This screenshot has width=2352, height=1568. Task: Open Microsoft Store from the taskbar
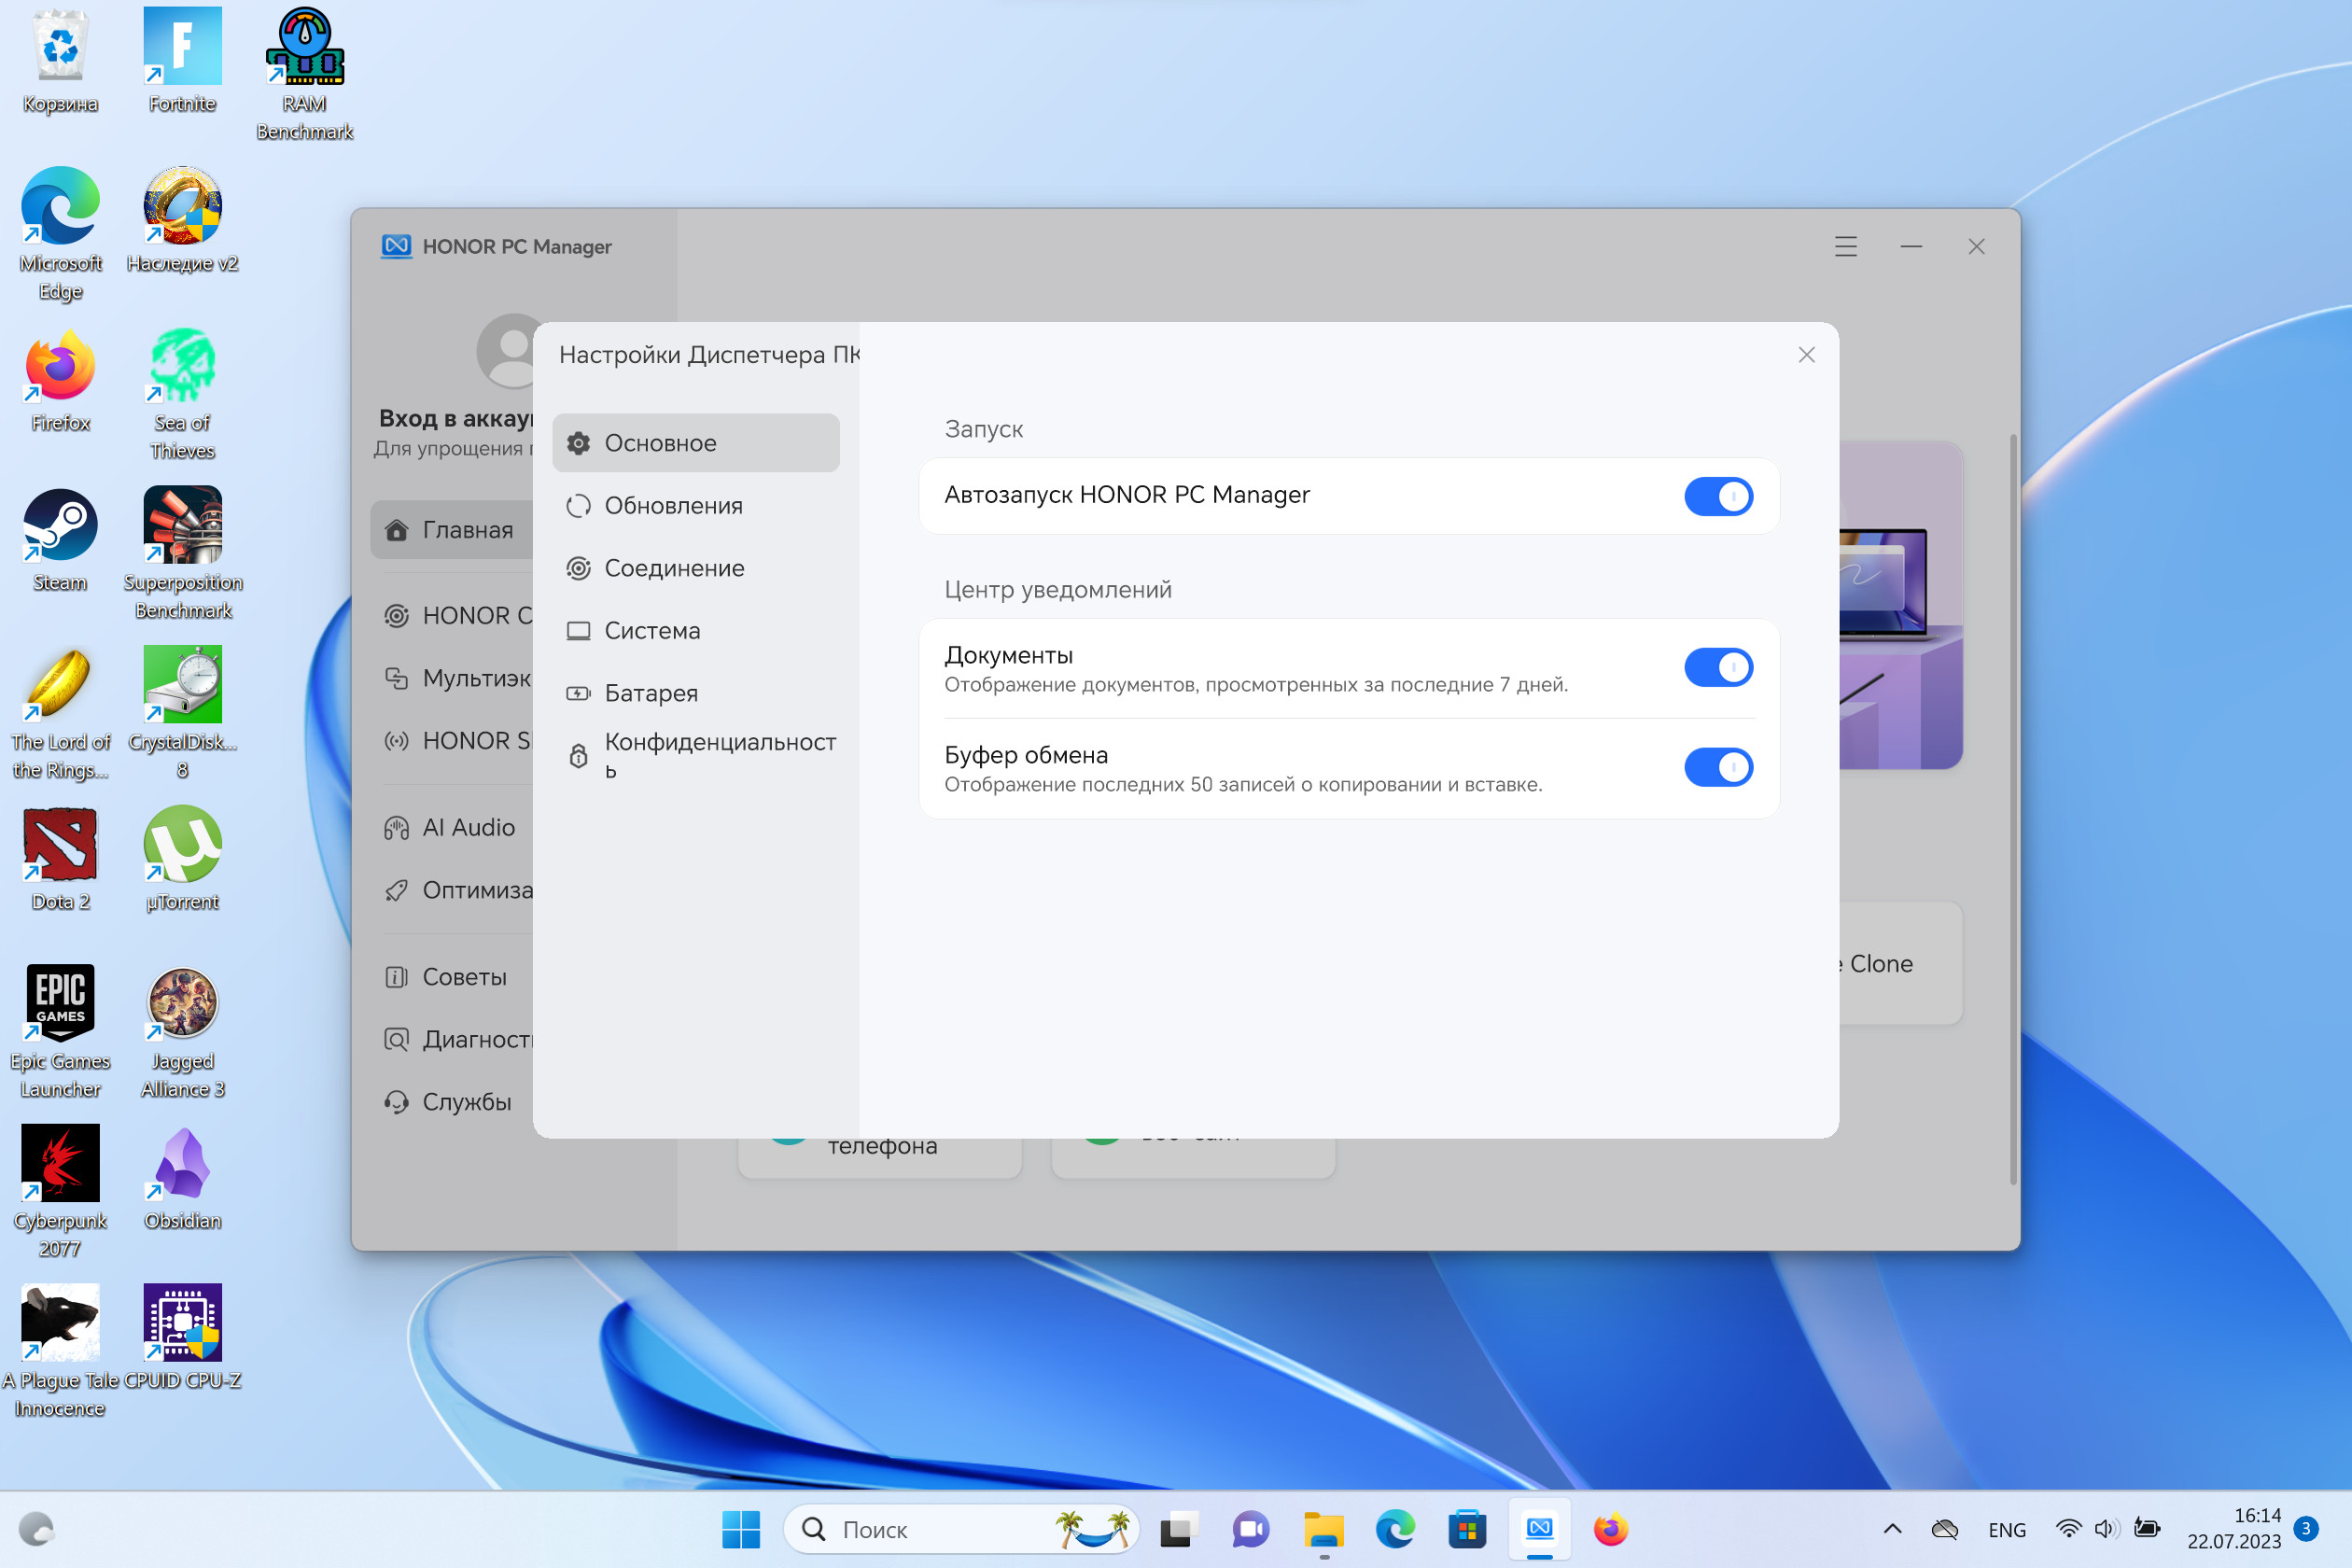pos(1468,1529)
